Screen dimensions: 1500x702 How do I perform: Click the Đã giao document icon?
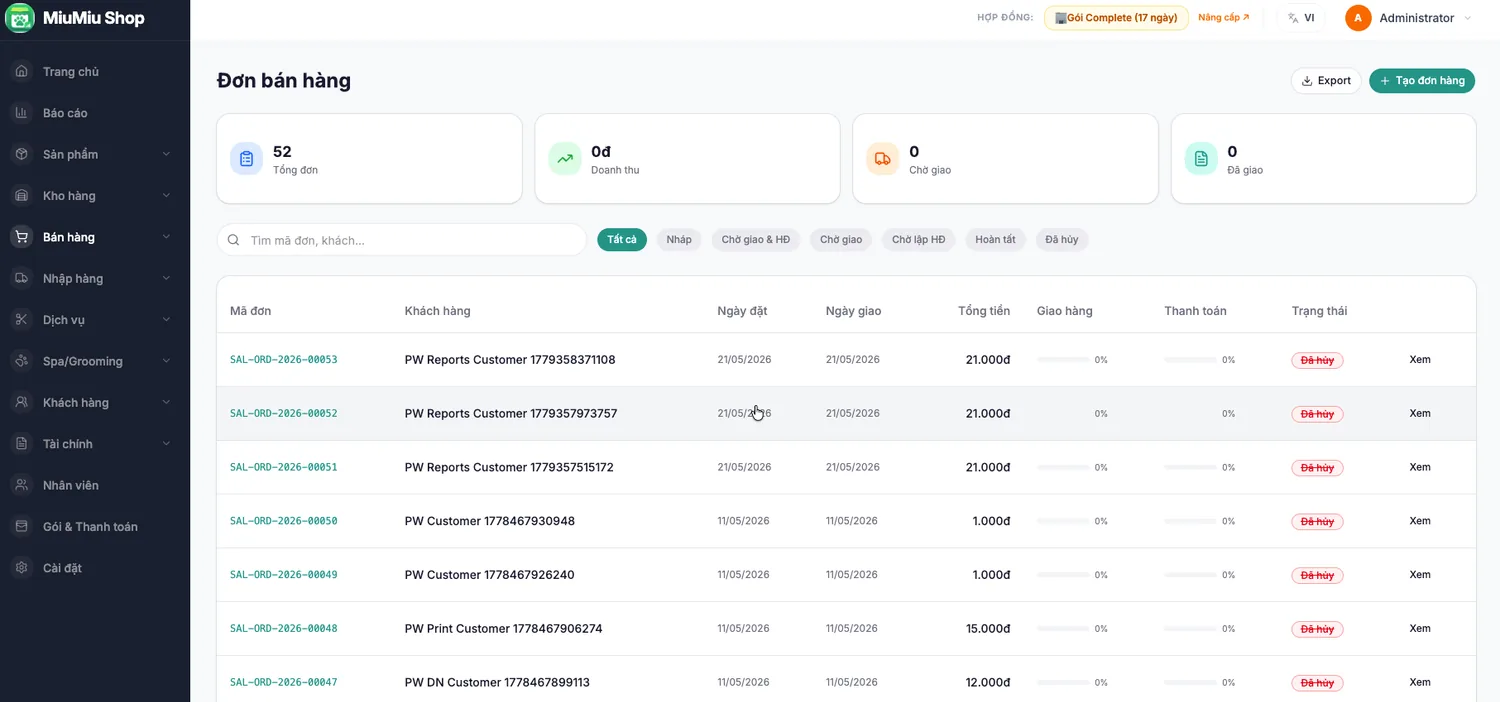click(1201, 159)
